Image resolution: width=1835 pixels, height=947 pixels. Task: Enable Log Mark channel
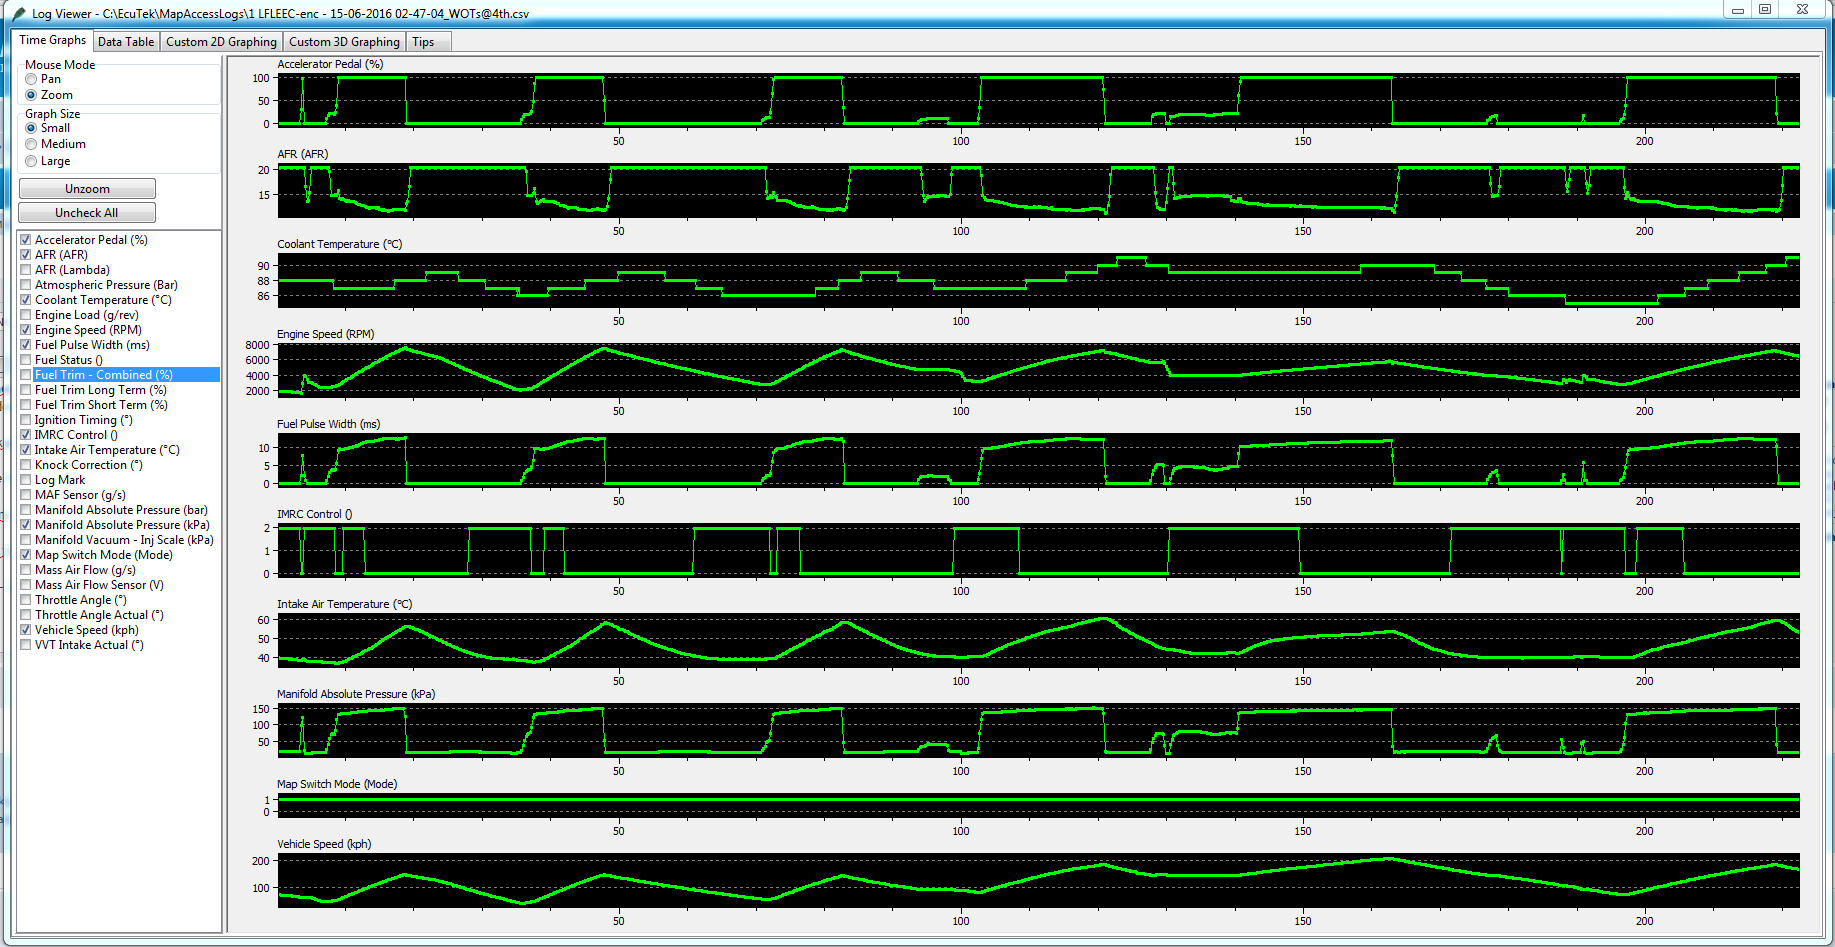point(26,480)
